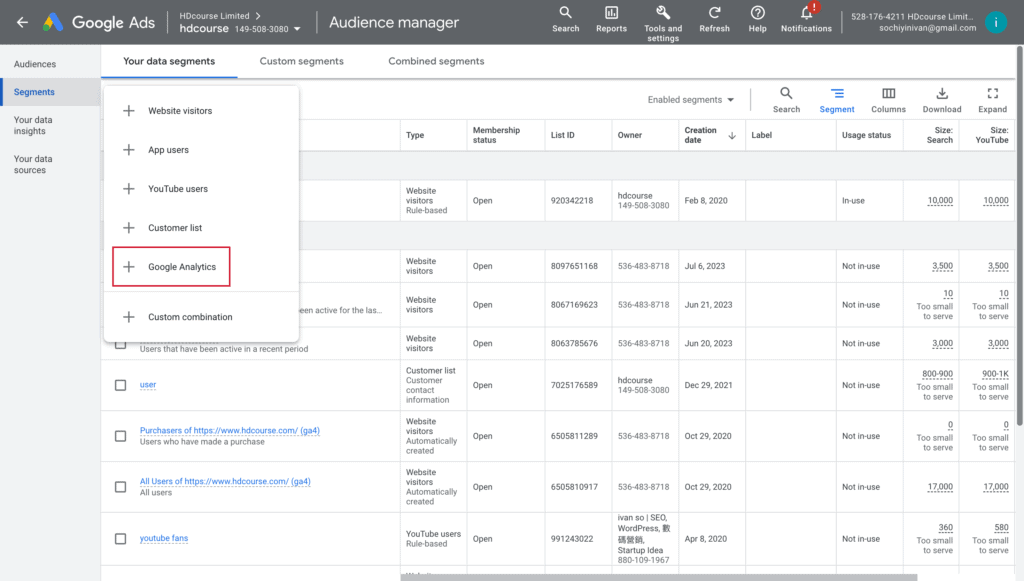Open the Help icon
The width and height of the screenshot is (1024, 581).
(x=758, y=20)
